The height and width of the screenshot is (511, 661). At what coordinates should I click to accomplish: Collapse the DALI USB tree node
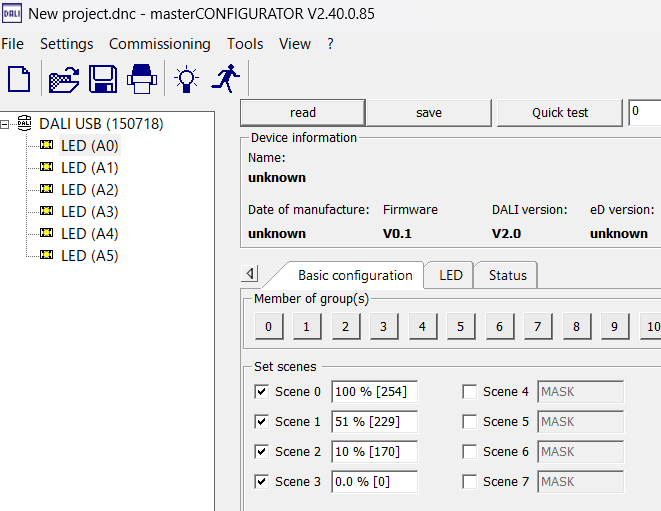[x=4, y=124]
